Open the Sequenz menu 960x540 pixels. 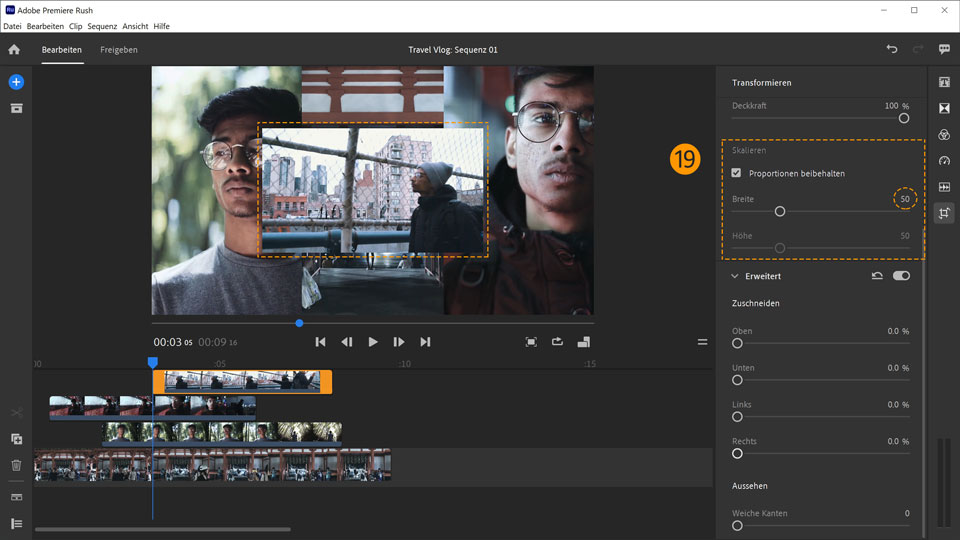click(x=102, y=26)
